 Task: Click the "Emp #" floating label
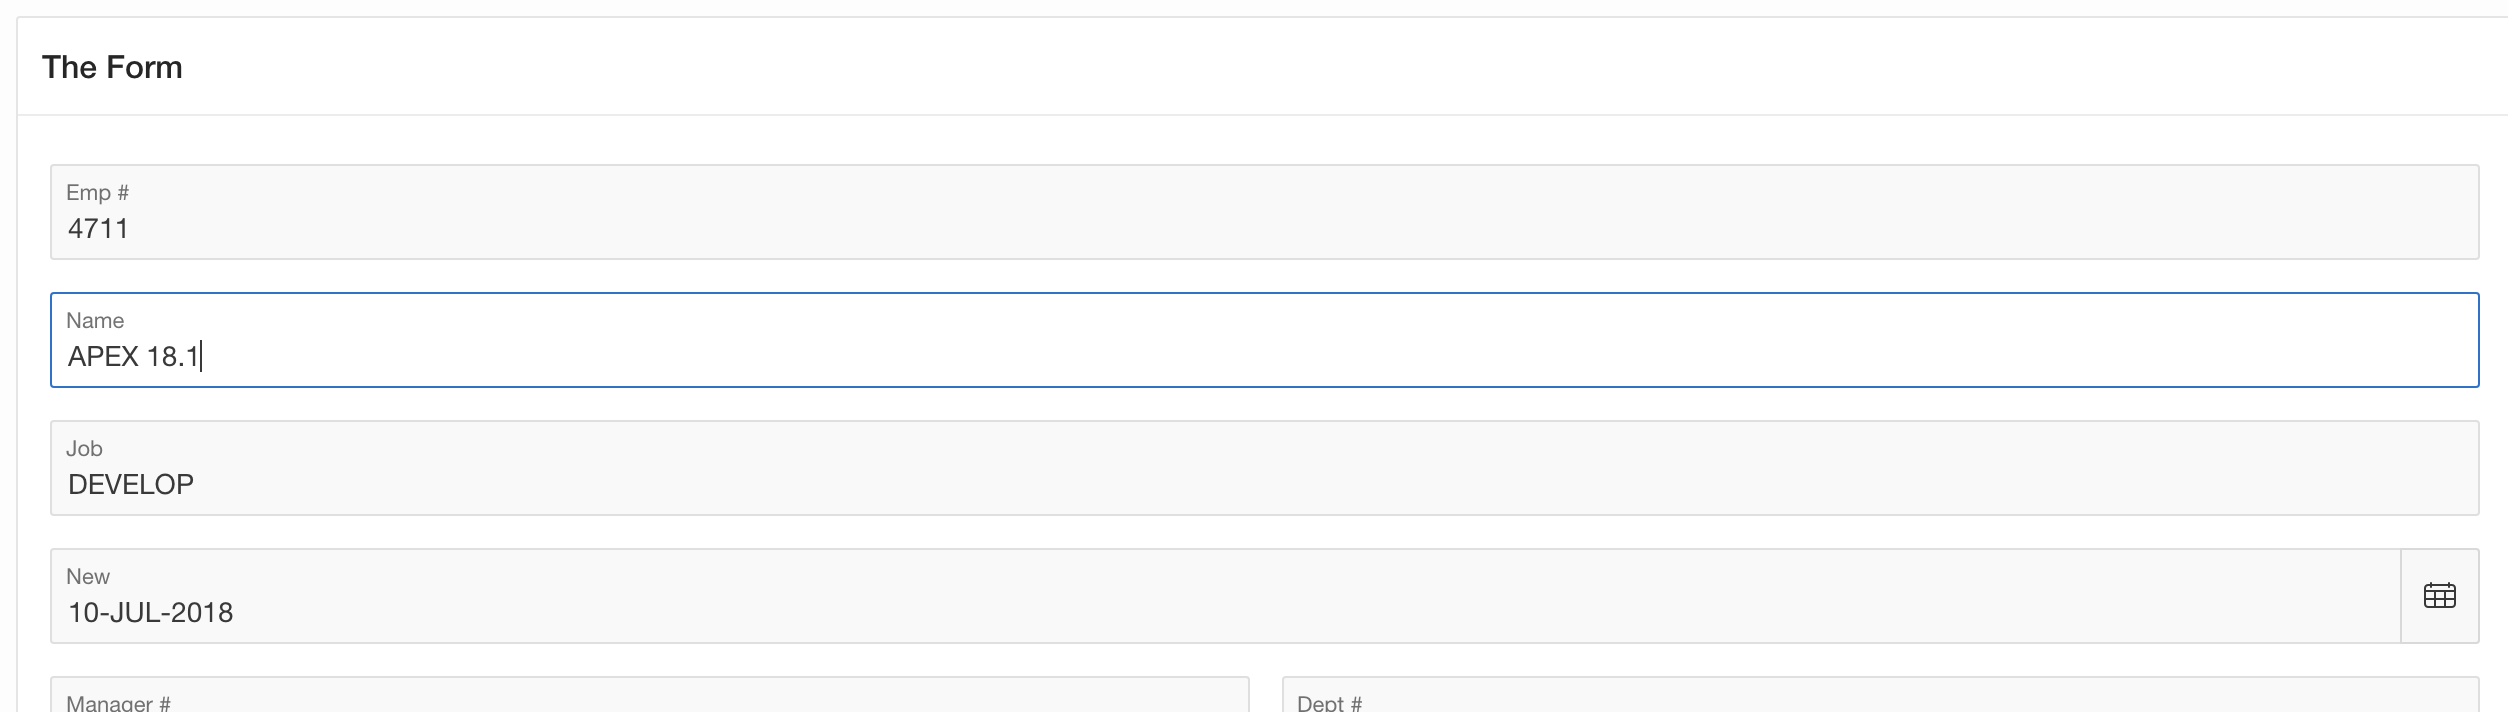[x=97, y=192]
